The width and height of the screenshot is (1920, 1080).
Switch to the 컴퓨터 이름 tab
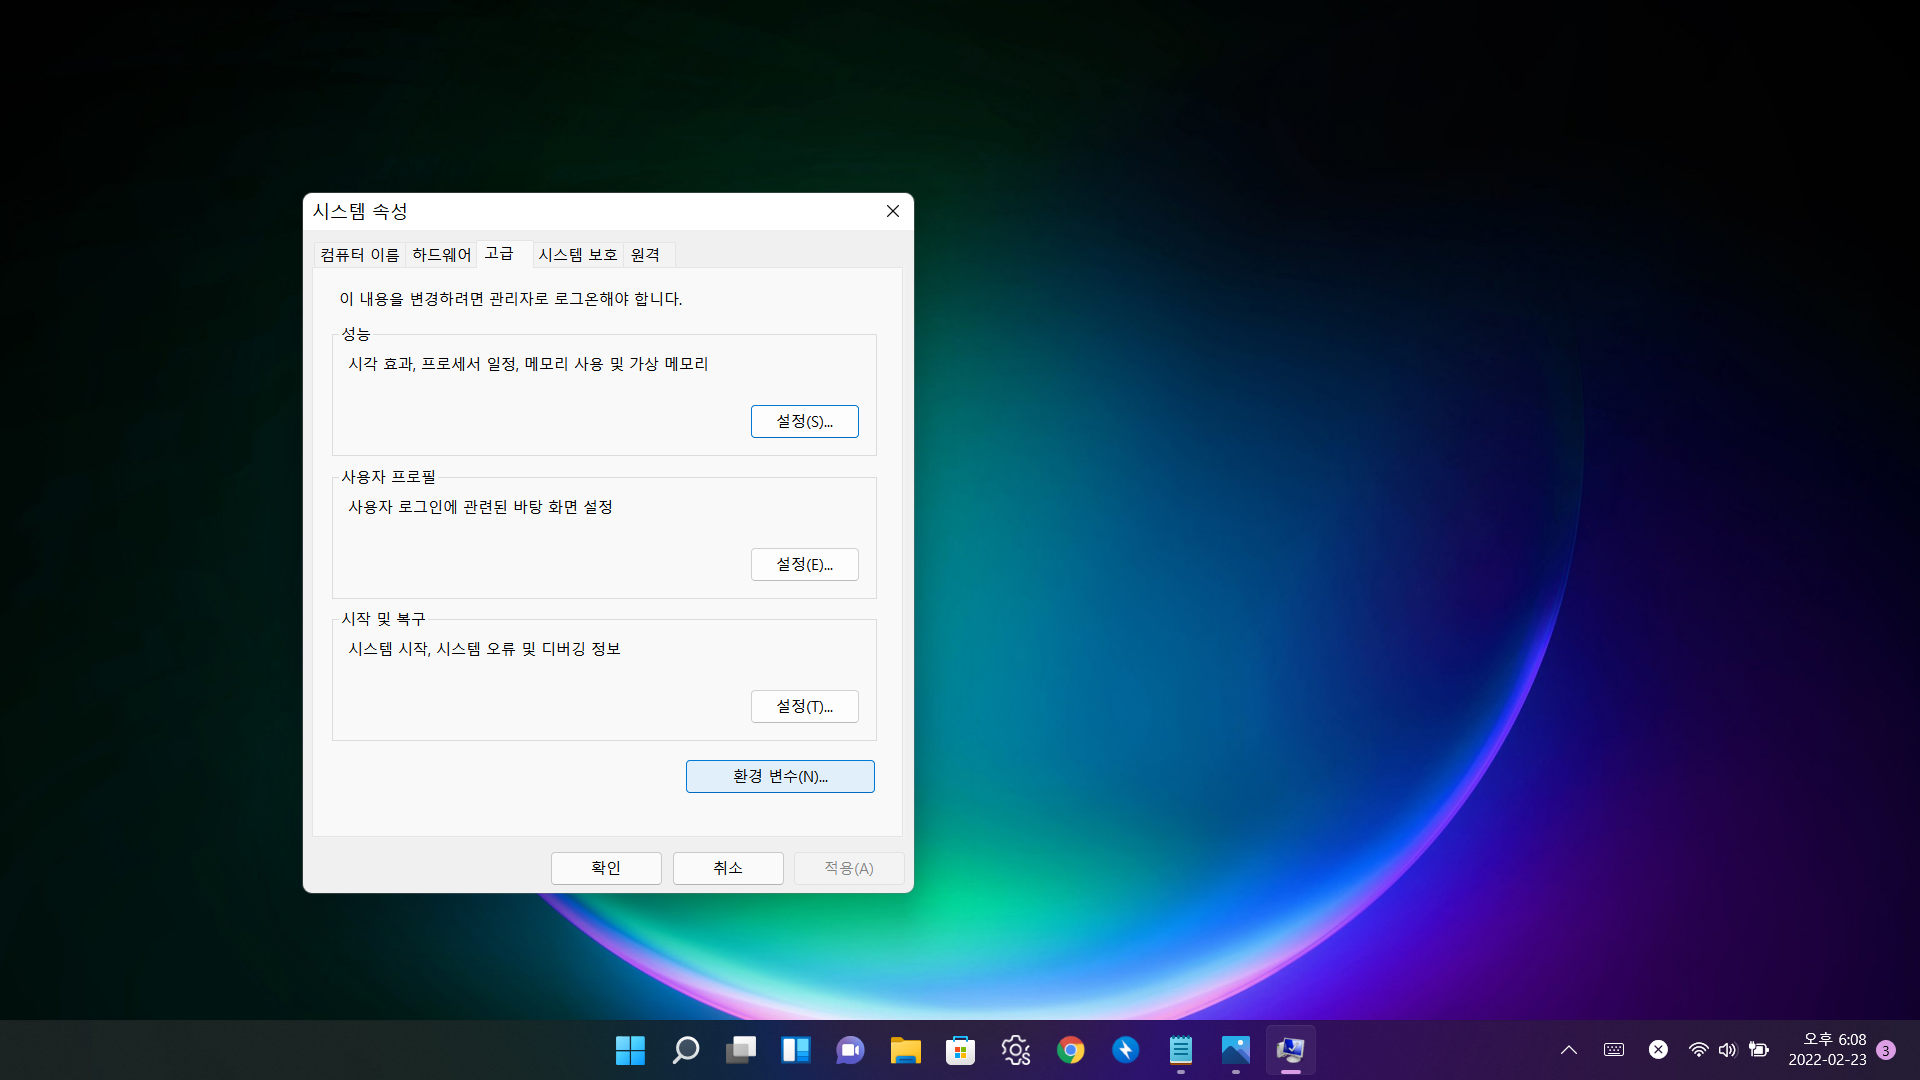(359, 255)
